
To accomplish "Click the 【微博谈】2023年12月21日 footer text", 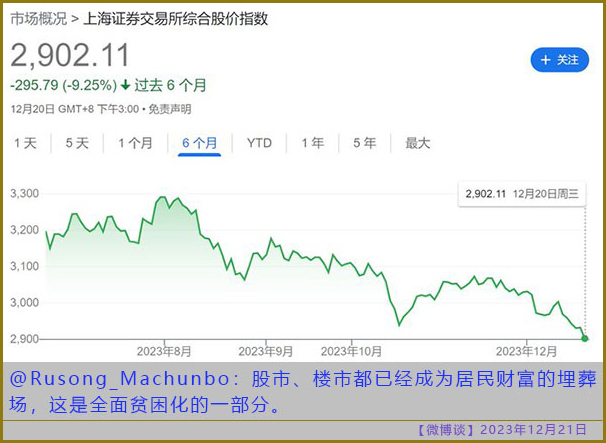I will click(501, 429).
